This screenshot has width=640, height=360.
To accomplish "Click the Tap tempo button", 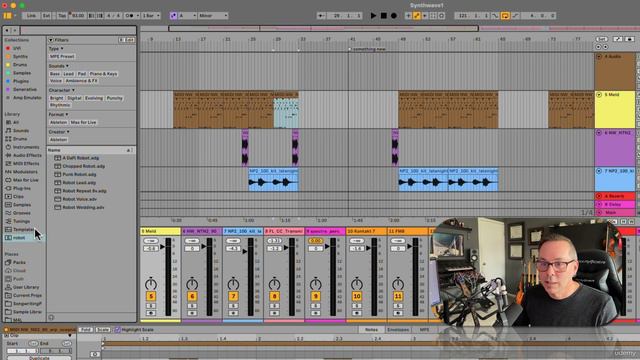I will click(62, 16).
